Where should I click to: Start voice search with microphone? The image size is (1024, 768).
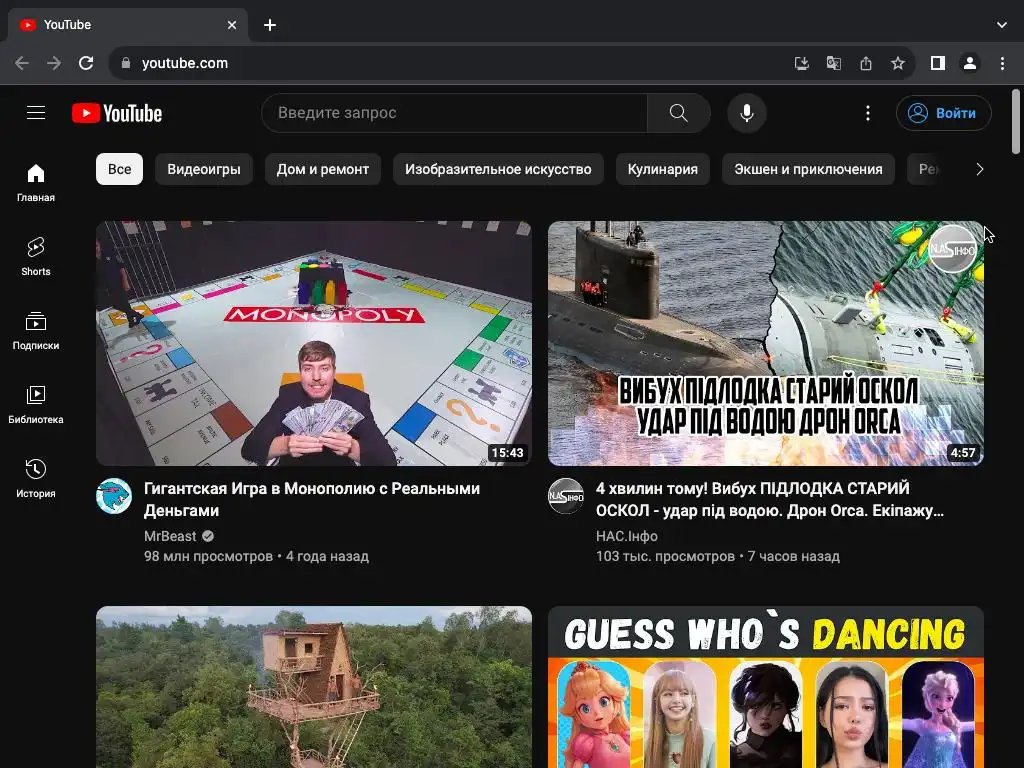[746, 113]
